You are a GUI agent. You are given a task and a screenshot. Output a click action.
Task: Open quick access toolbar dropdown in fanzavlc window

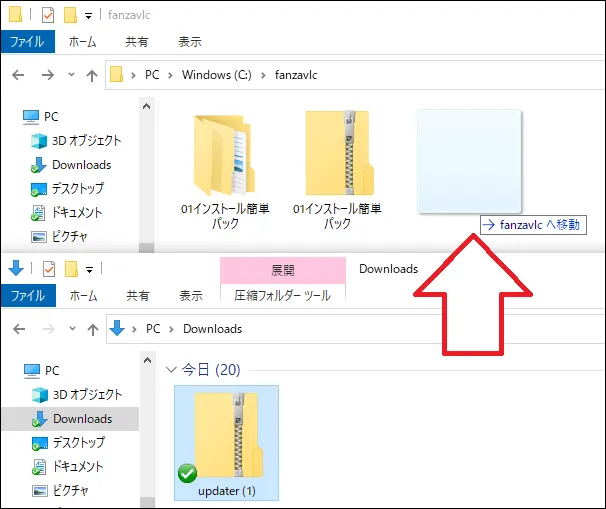[89, 16]
